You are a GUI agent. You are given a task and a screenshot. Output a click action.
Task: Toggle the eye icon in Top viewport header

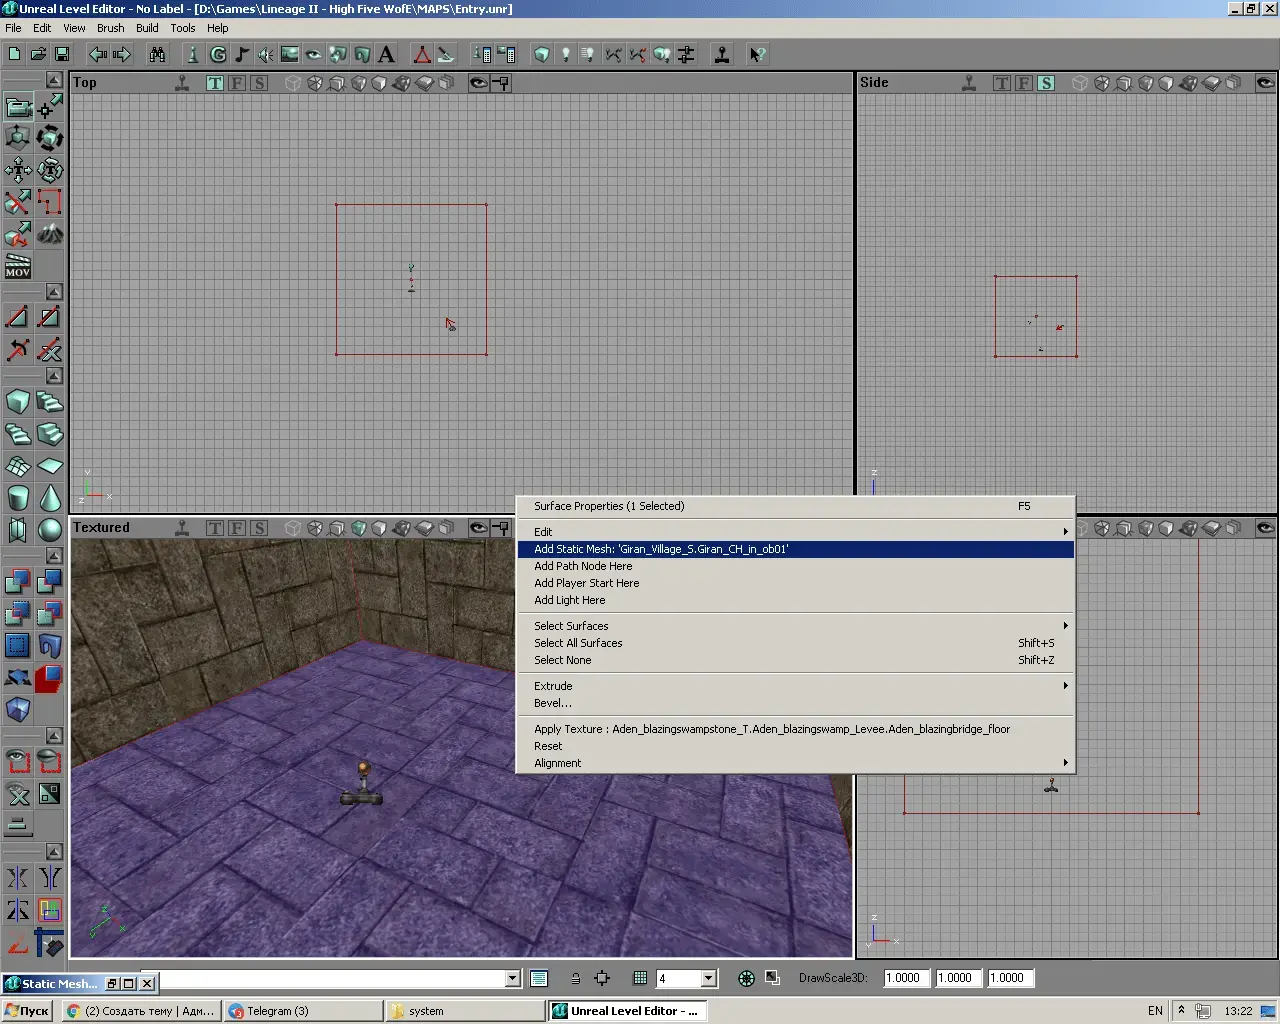pos(479,83)
